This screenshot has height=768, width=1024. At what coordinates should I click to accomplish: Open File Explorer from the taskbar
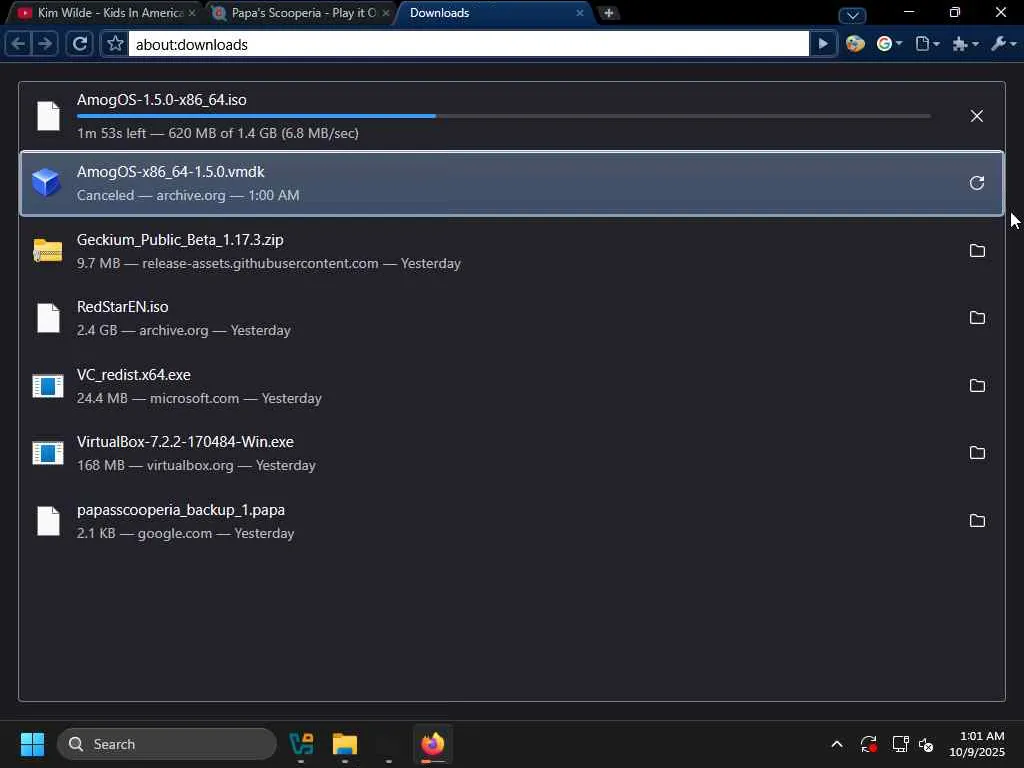tap(345, 744)
